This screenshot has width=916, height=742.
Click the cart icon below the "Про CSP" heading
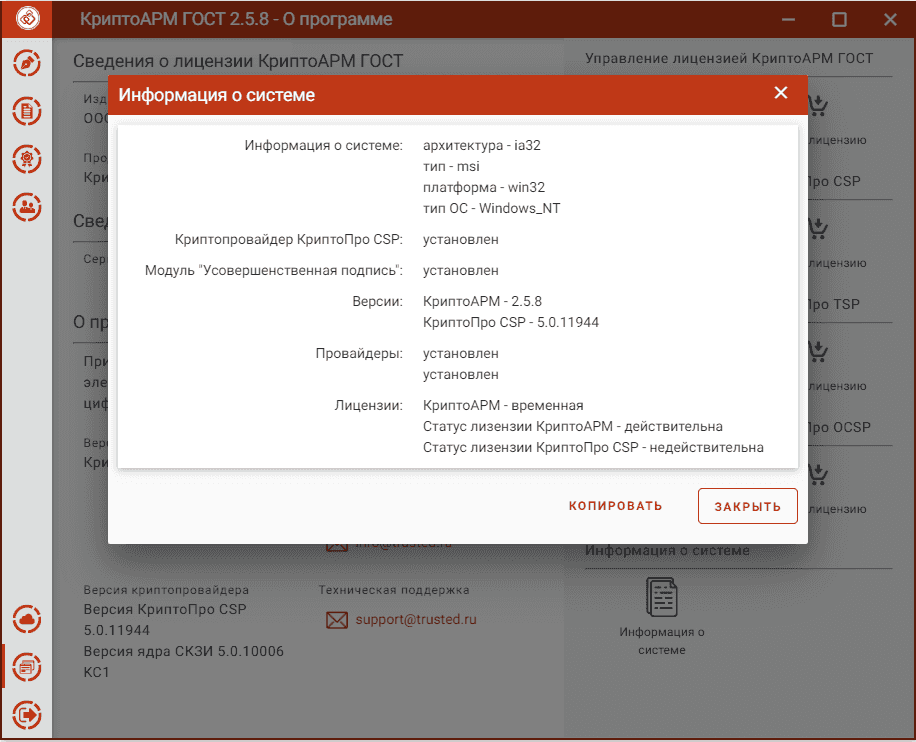pyautogui.click(x=818, y=228)
